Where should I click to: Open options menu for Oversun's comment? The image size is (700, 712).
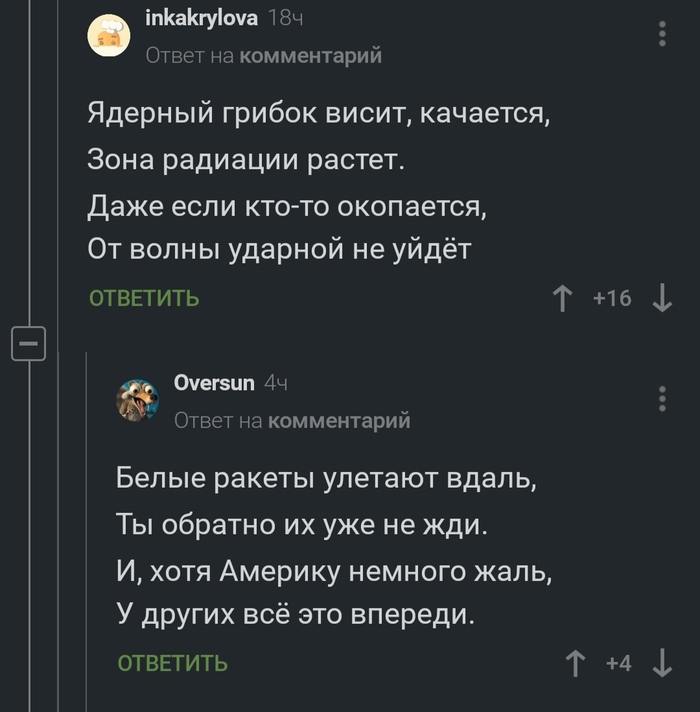click(x=662, y=399)
